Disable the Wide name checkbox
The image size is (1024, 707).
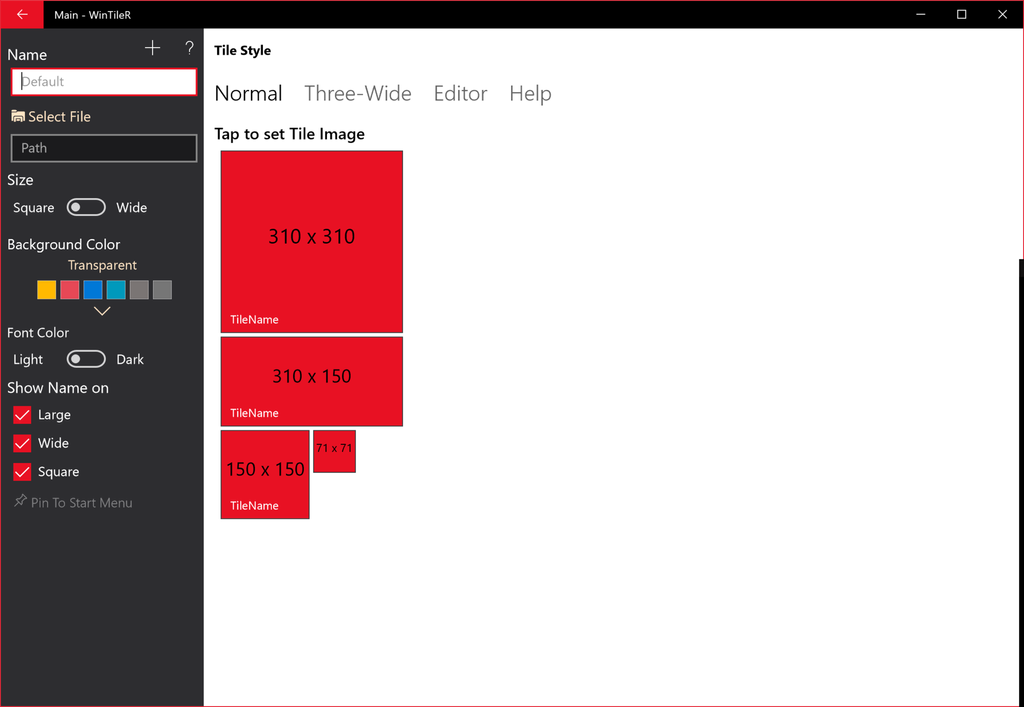pyautogui.click(x=22, y=443)
